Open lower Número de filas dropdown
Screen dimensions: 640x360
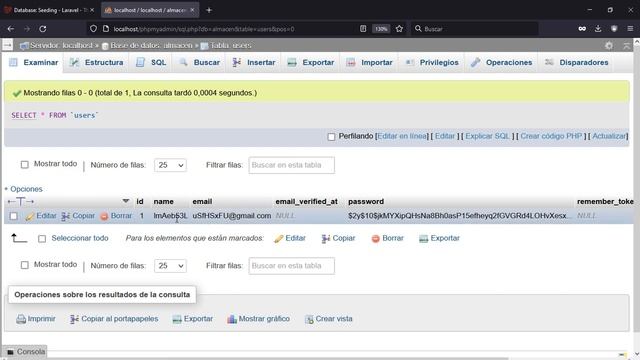pyautogui.click(x=170, y=266)
